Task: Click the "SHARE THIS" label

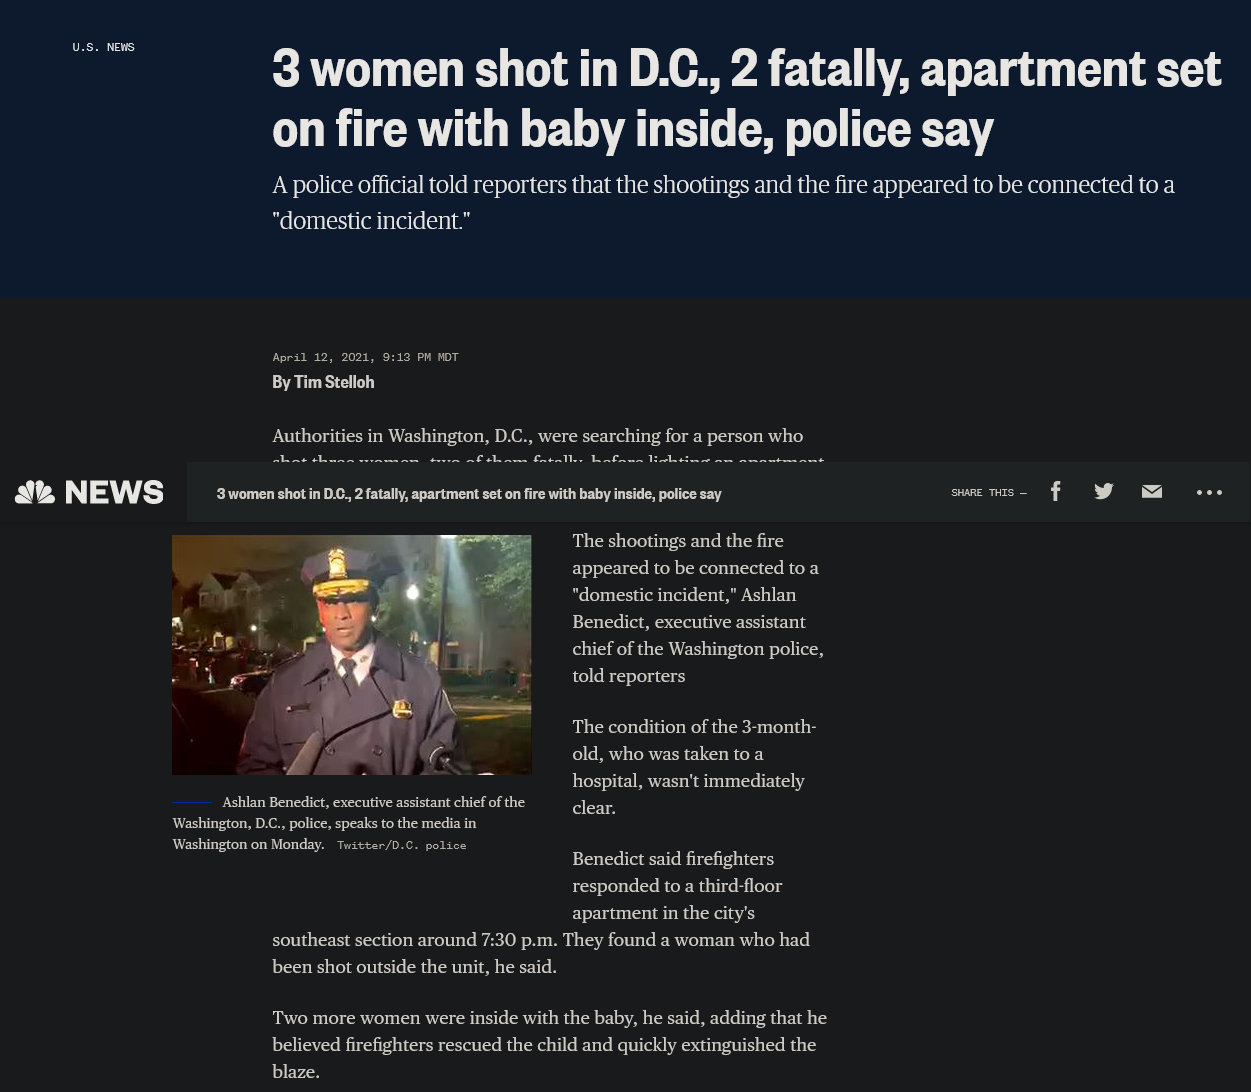Action: click(x=988, y=493)
